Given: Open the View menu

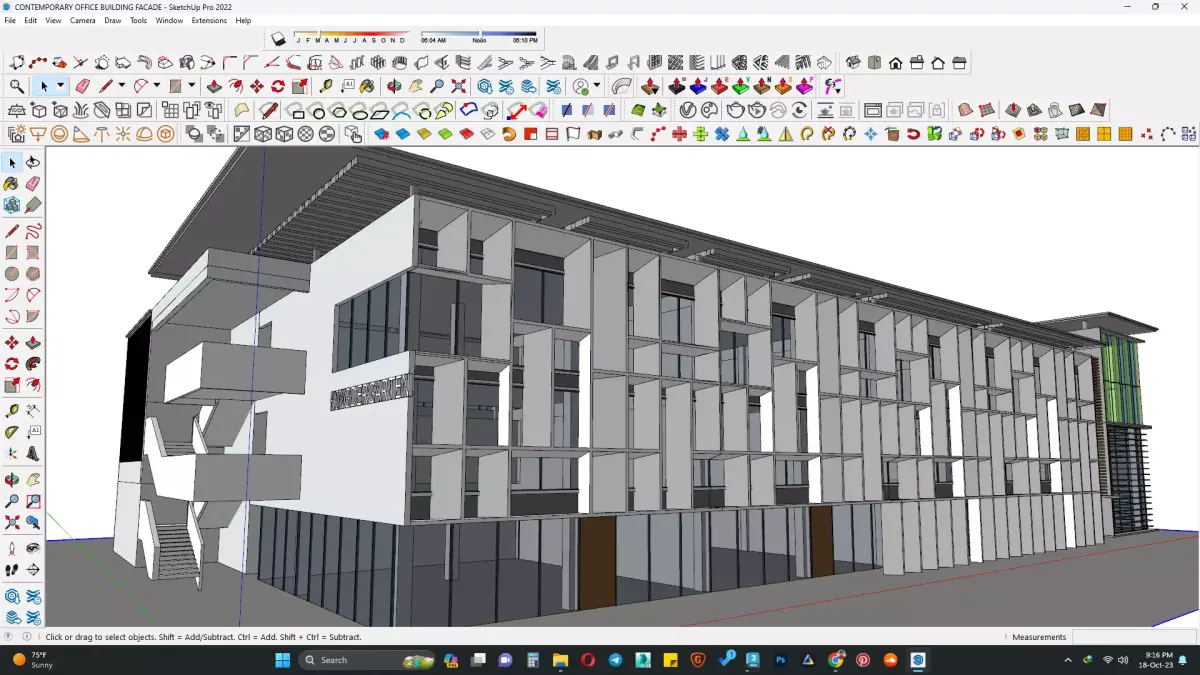Looking at the screenshot, I should click(53, 20).
